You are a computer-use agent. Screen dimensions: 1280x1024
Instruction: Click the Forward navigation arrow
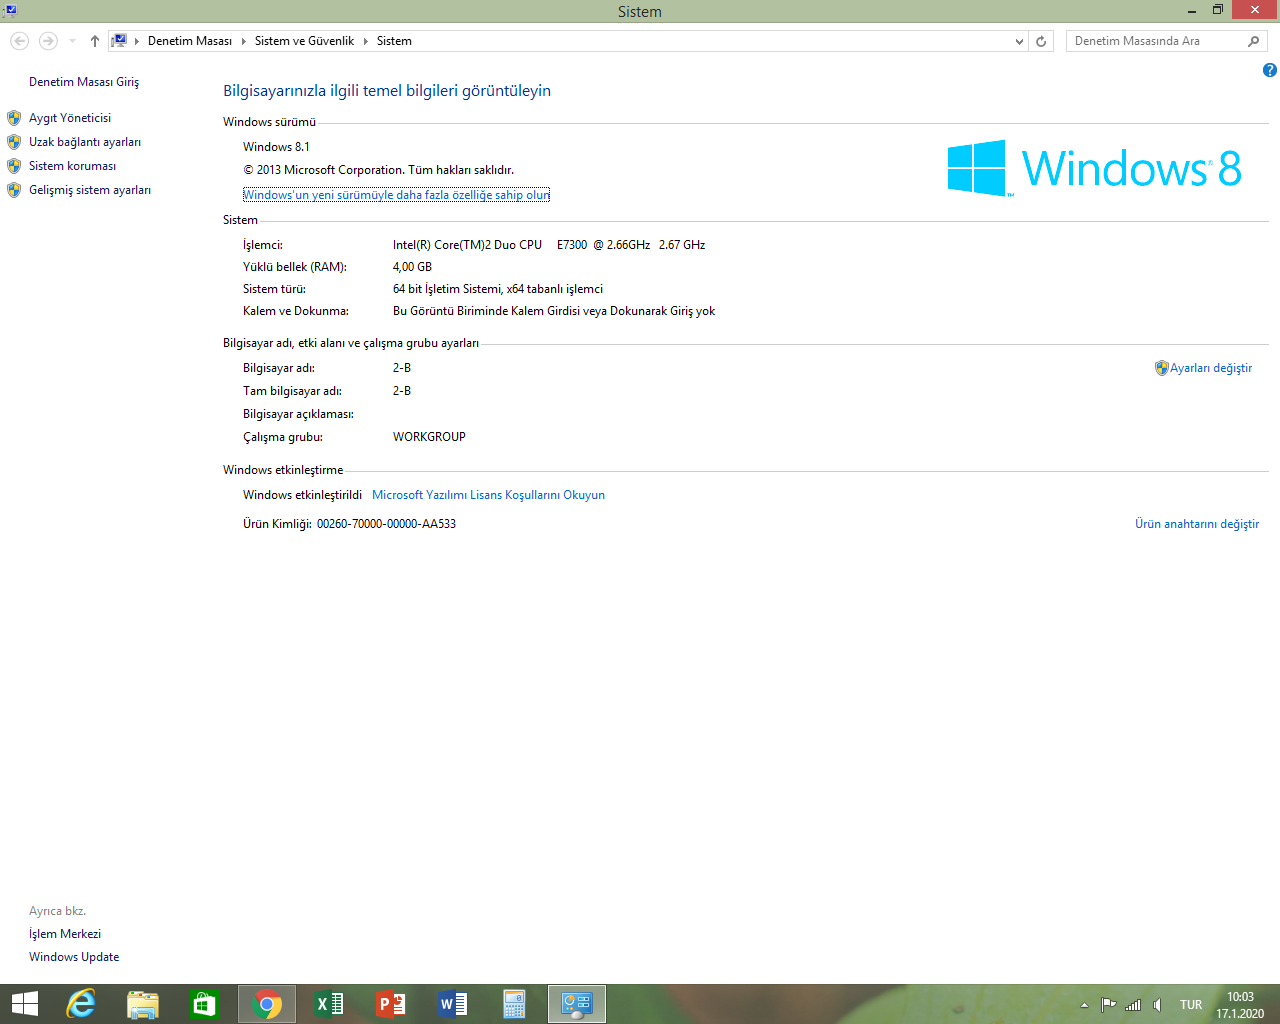tap(47, 41)
